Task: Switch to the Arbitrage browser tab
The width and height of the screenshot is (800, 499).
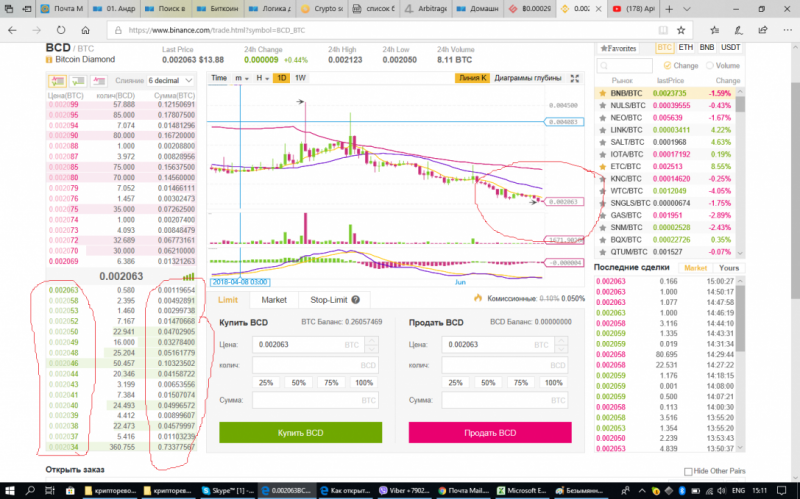Action: point(427,9)
